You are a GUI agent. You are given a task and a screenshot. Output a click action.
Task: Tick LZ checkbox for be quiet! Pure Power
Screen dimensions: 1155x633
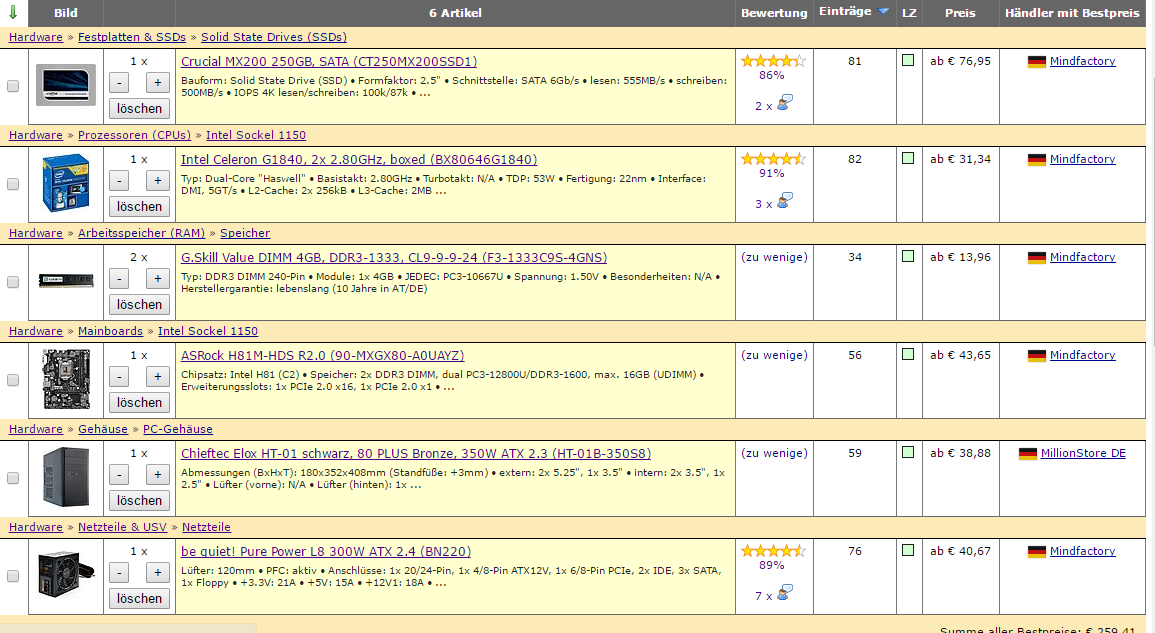point(908,550)
